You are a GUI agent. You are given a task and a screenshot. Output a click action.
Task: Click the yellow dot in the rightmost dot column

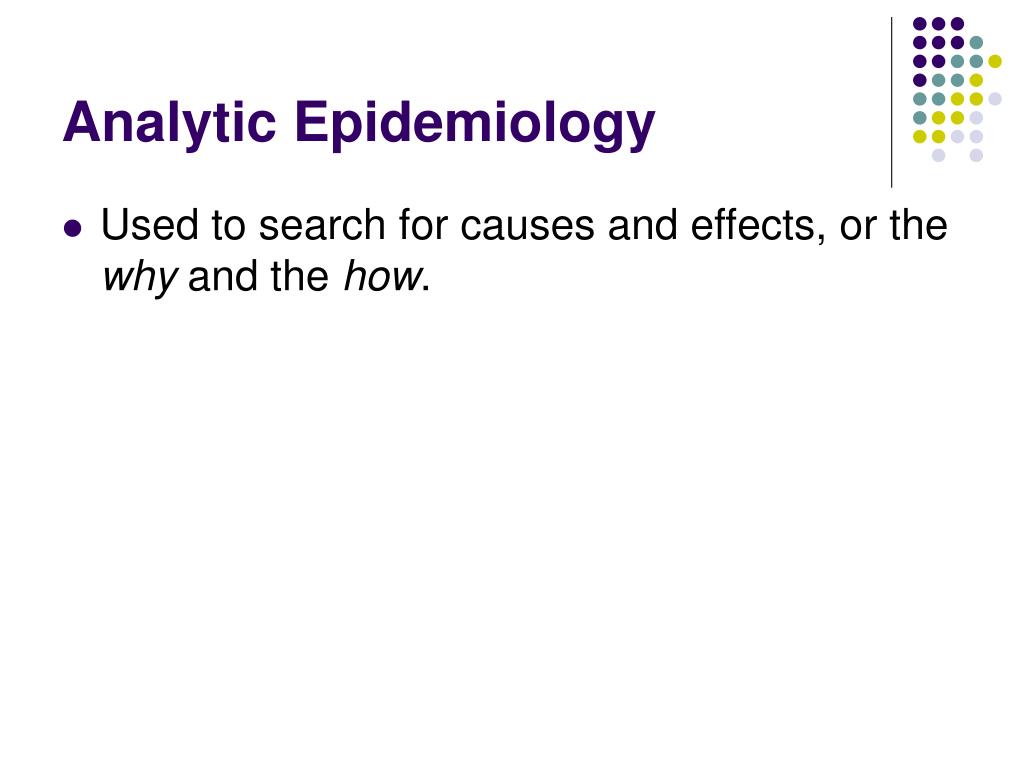(995, 61)
